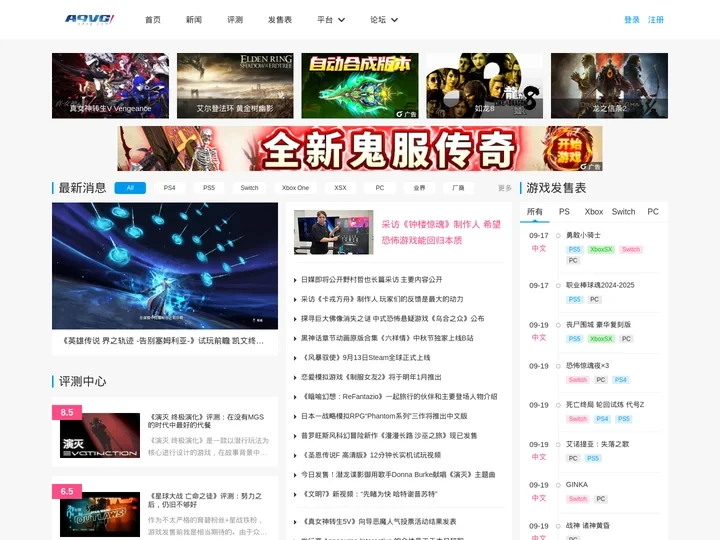Open release entry 恐怖惊魂夜×3

pyautogui.click(x=587, y=366)
